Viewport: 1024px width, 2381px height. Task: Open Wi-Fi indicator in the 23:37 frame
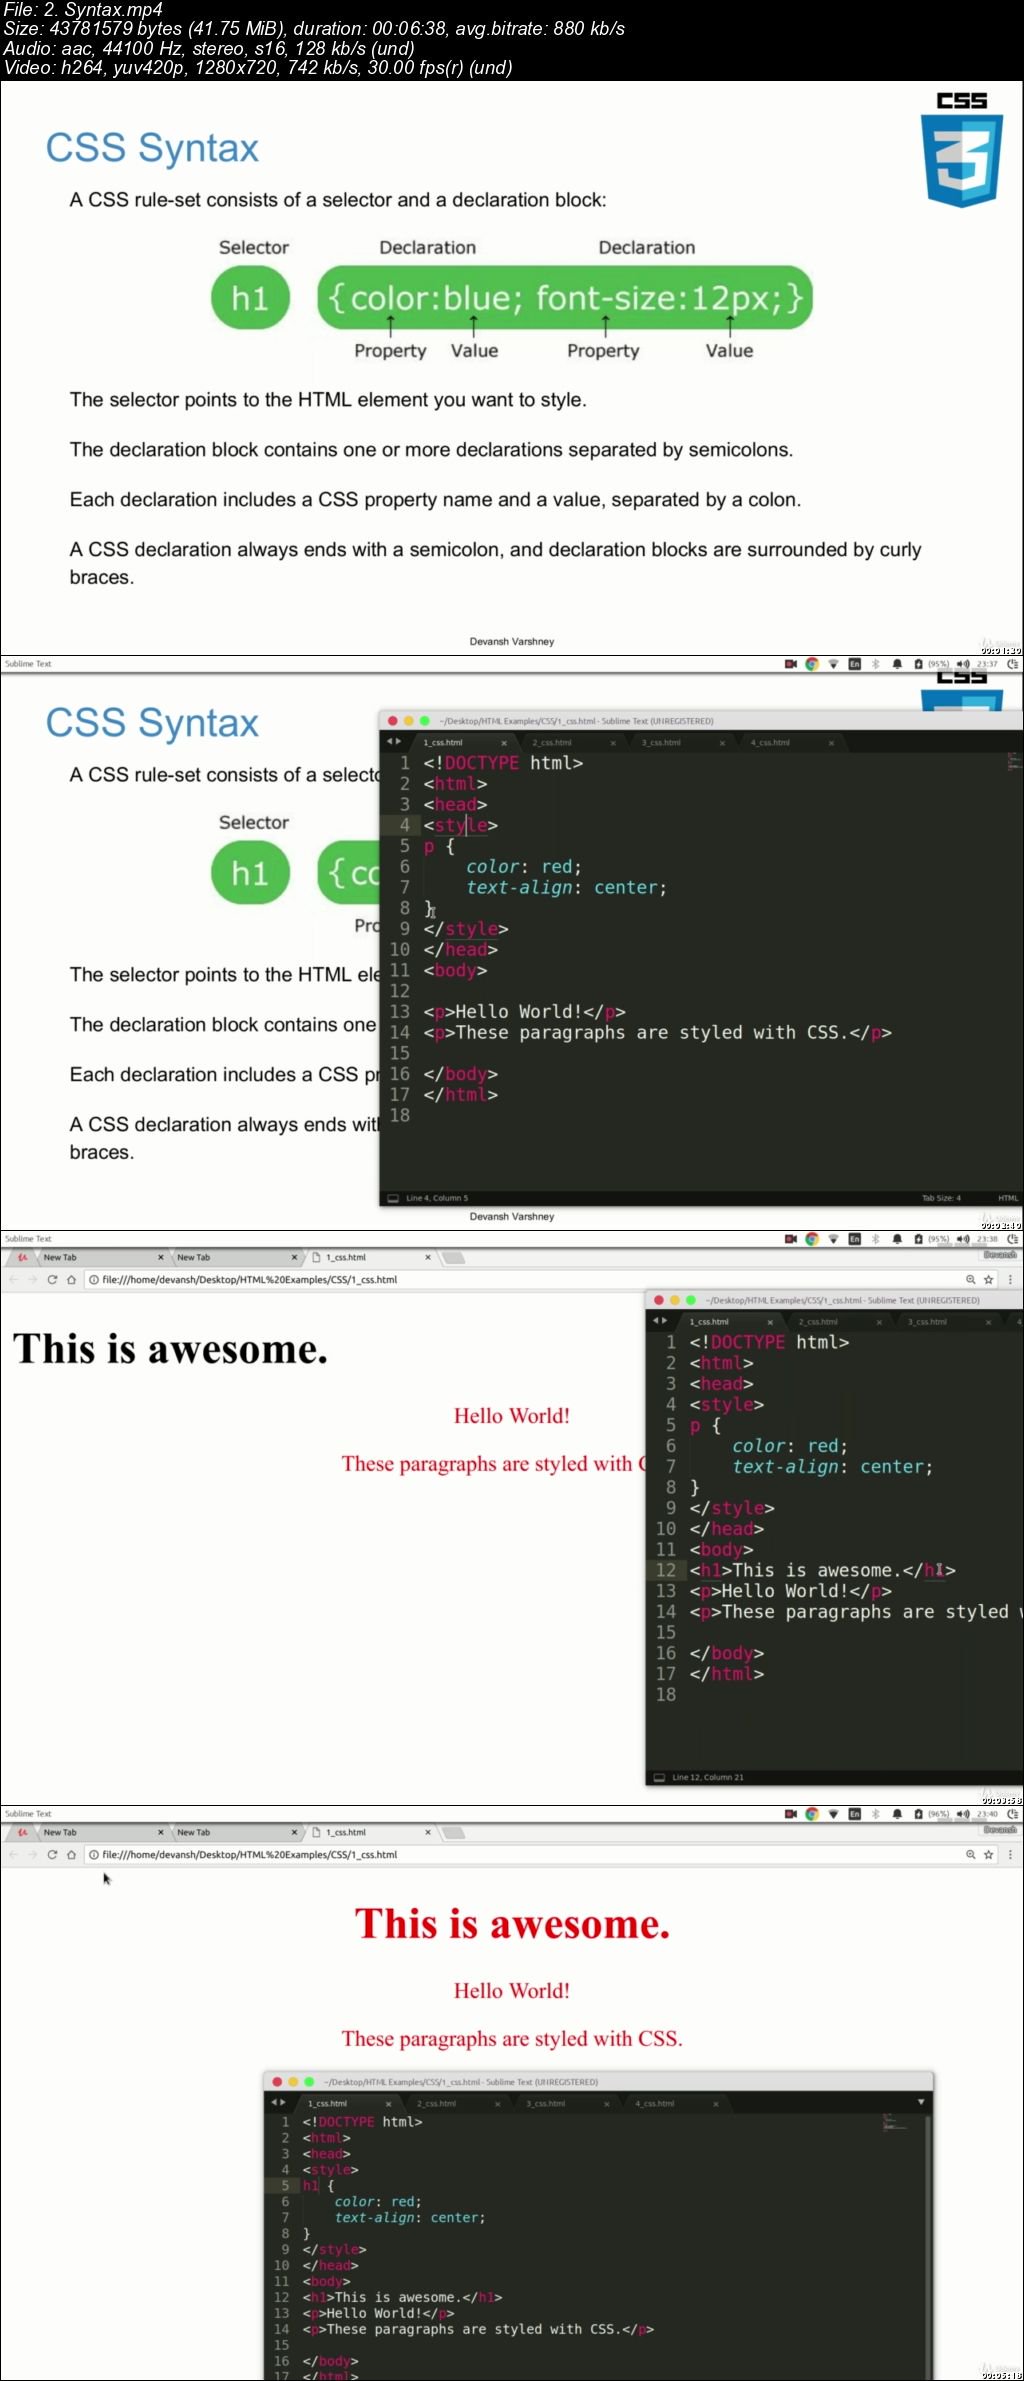click(x=833, y=664)
